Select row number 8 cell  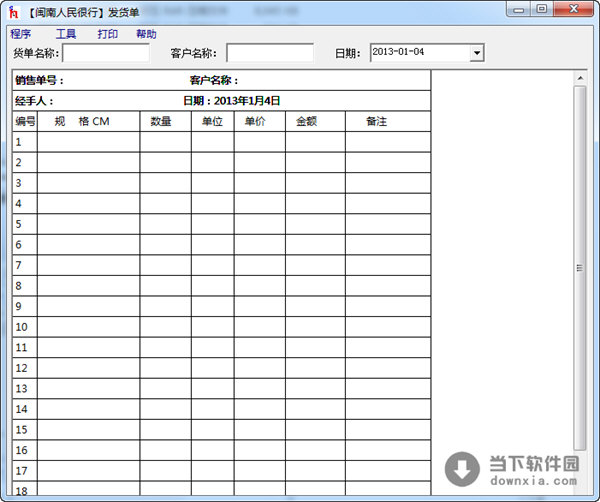(x=25, y=286)
